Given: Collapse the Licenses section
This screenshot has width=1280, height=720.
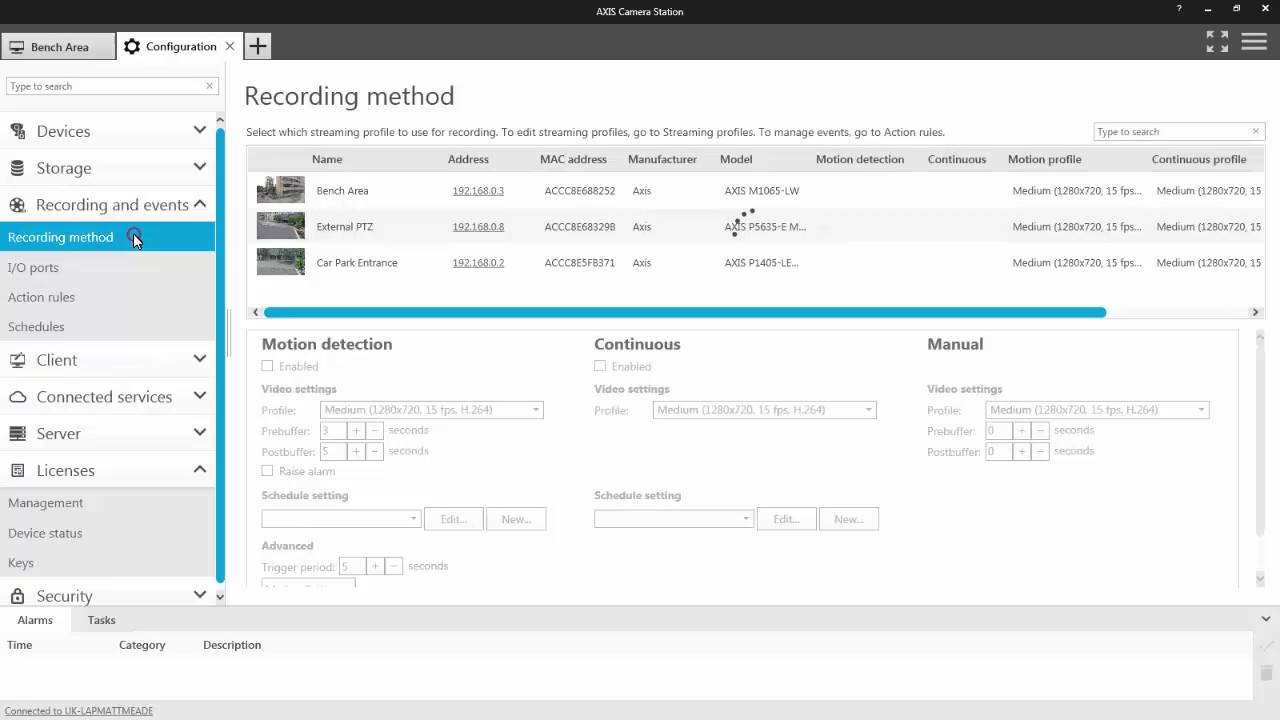Looking at the screenshot, I should [199, 470].
